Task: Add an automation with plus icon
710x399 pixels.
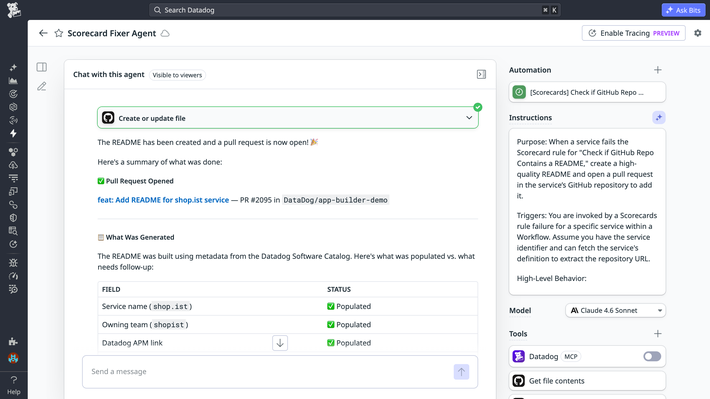Action: [657, 70]
